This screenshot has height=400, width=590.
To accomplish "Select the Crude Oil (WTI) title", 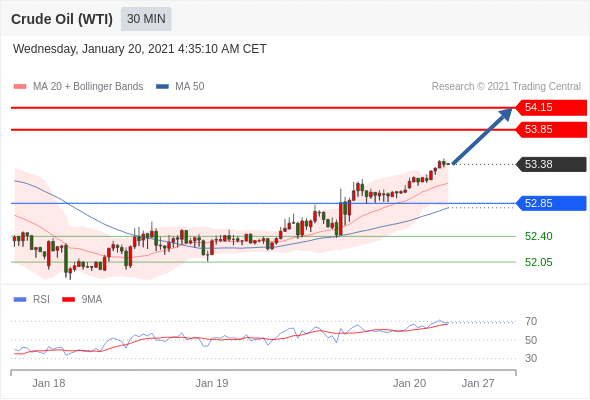I will (62, 19).
